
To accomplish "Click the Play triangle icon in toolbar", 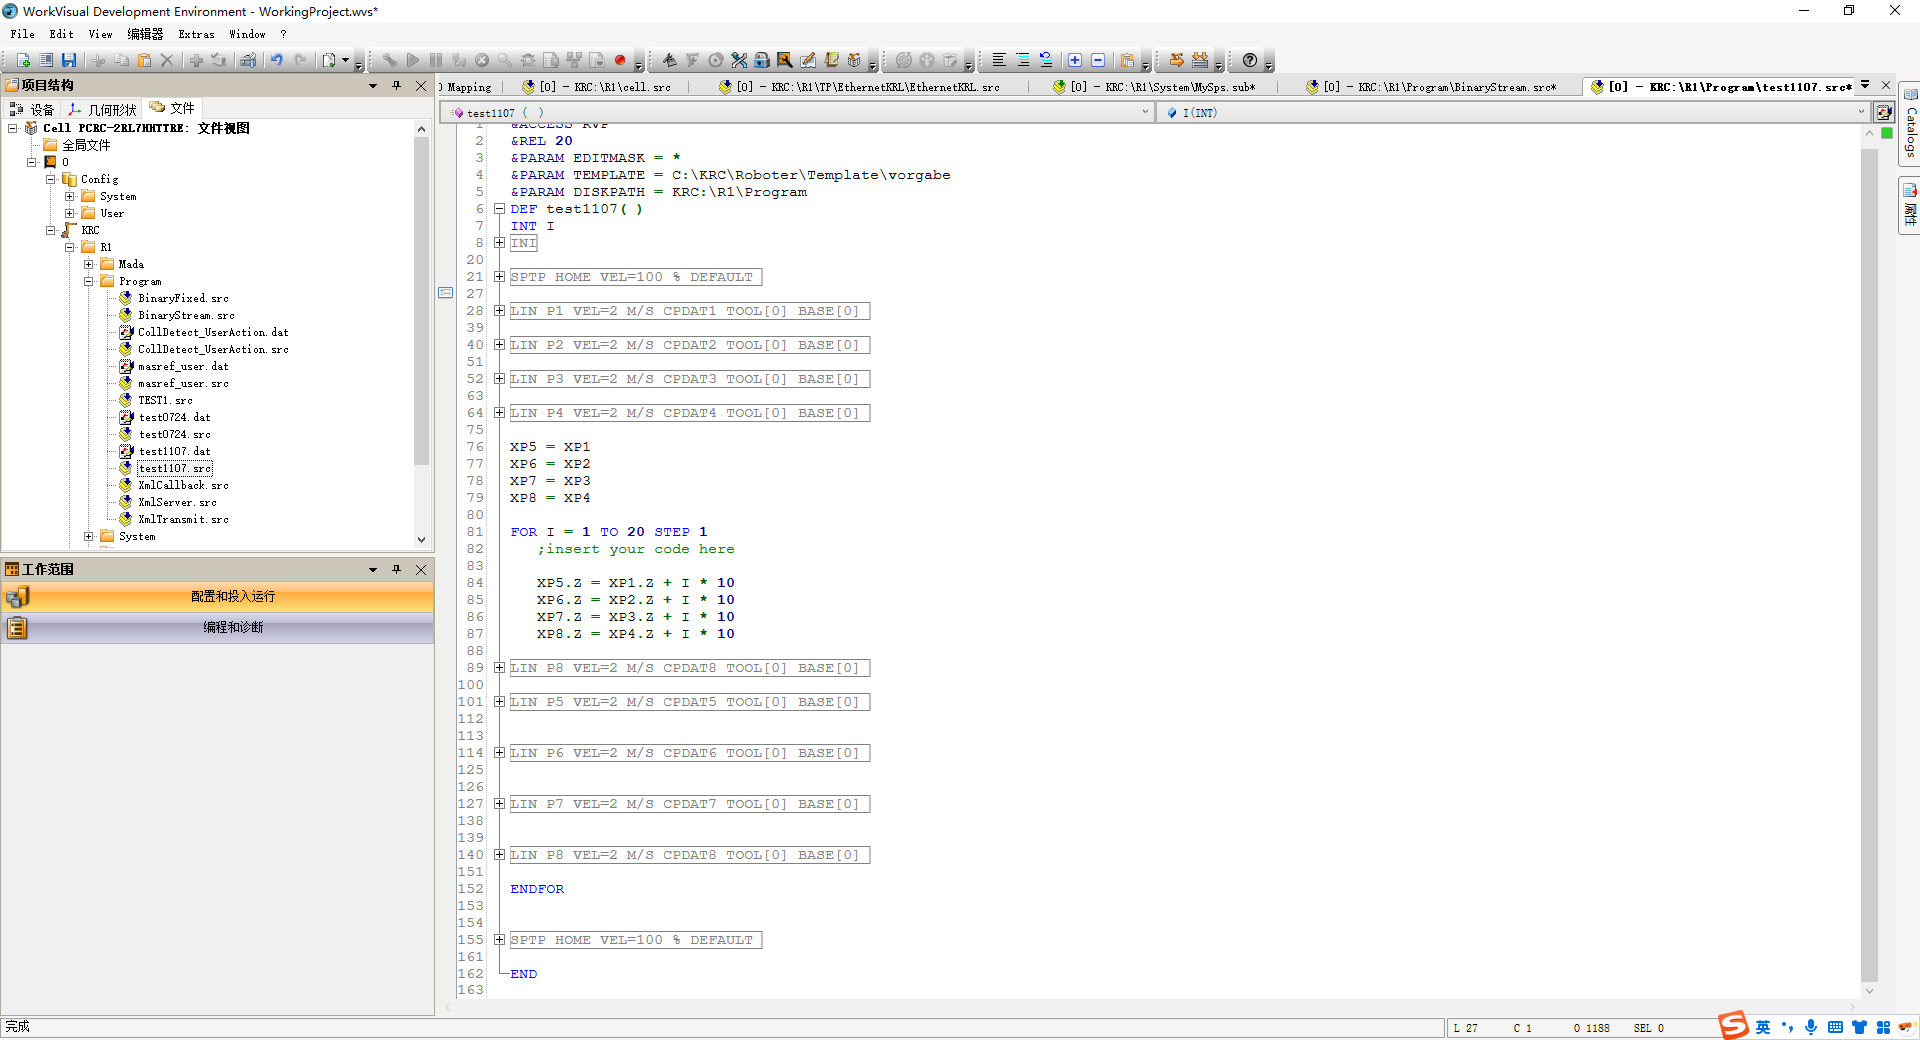I will click(x=413, y=60).
